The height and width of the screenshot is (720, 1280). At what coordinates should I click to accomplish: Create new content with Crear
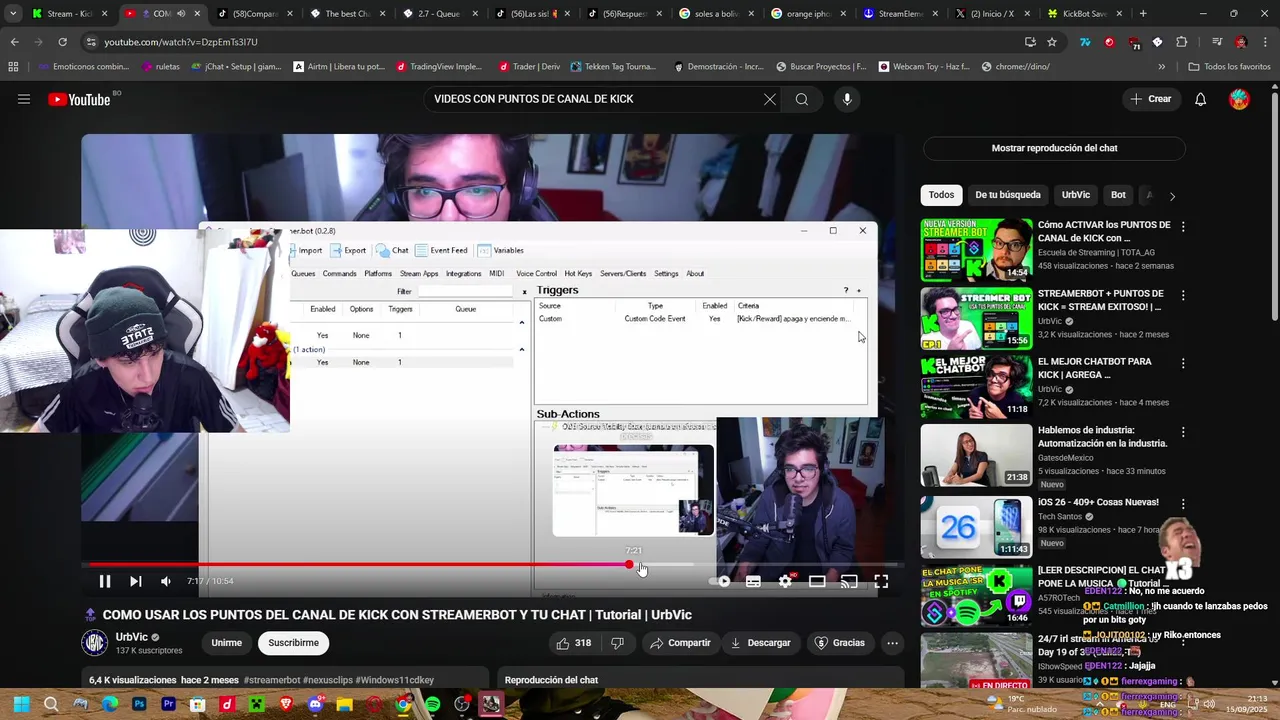pyautogui.click(x=1151, y=99)
